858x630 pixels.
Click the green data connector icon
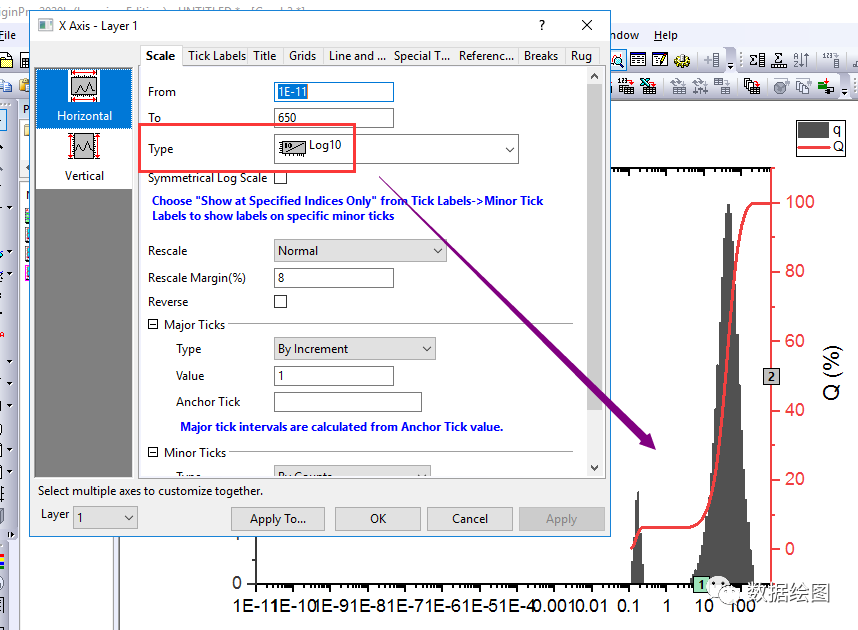pos(826,86)
